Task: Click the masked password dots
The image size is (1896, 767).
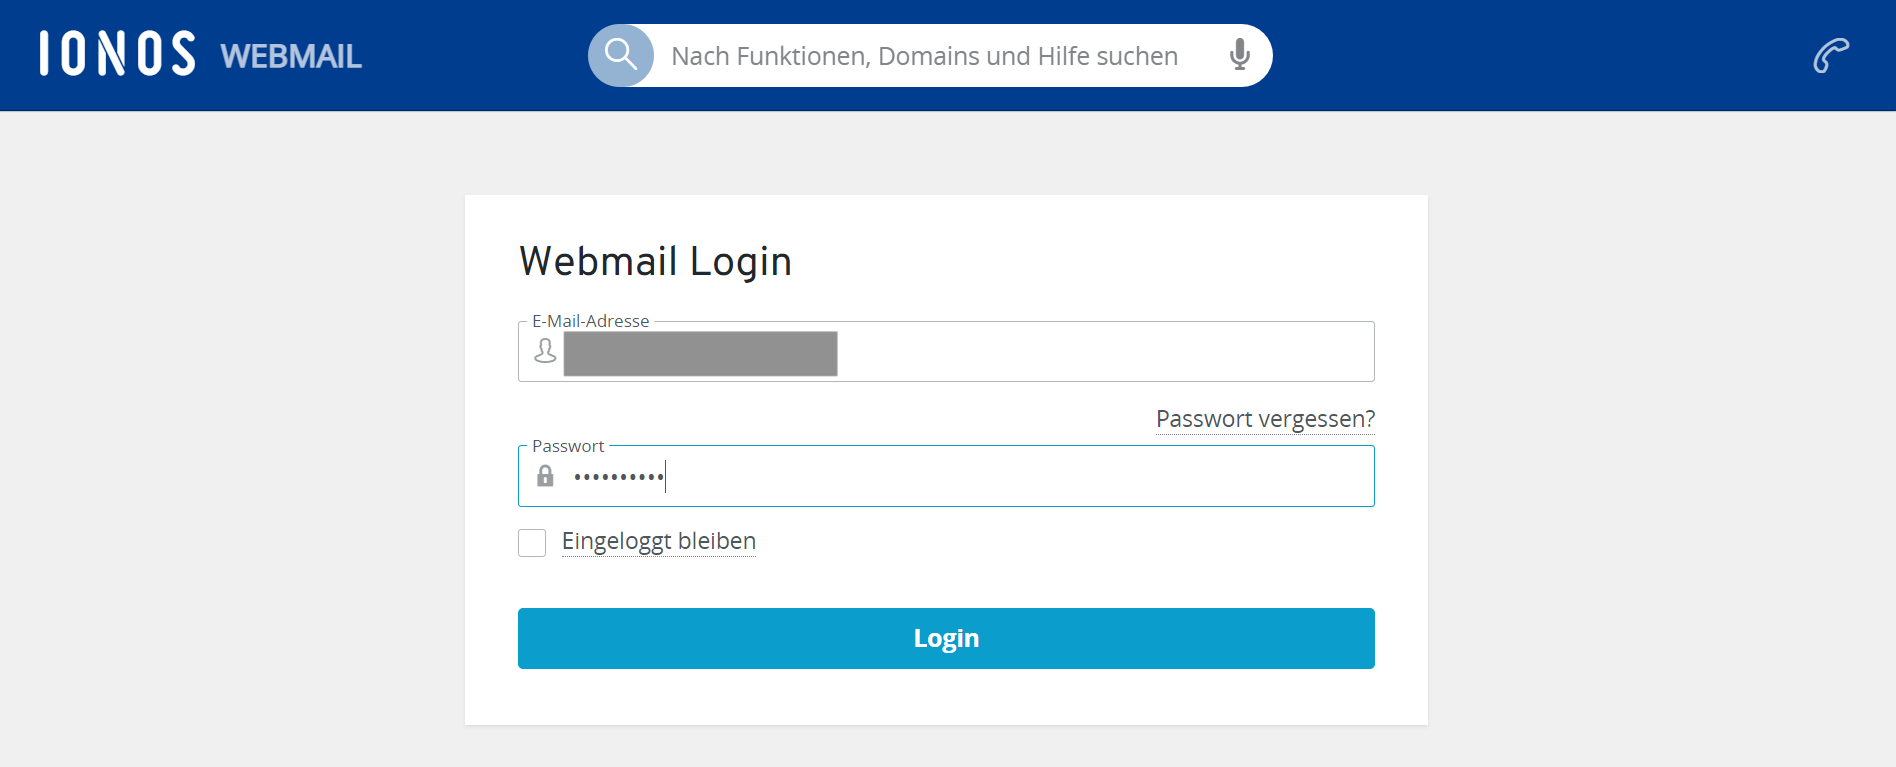Action: (618, 477)
